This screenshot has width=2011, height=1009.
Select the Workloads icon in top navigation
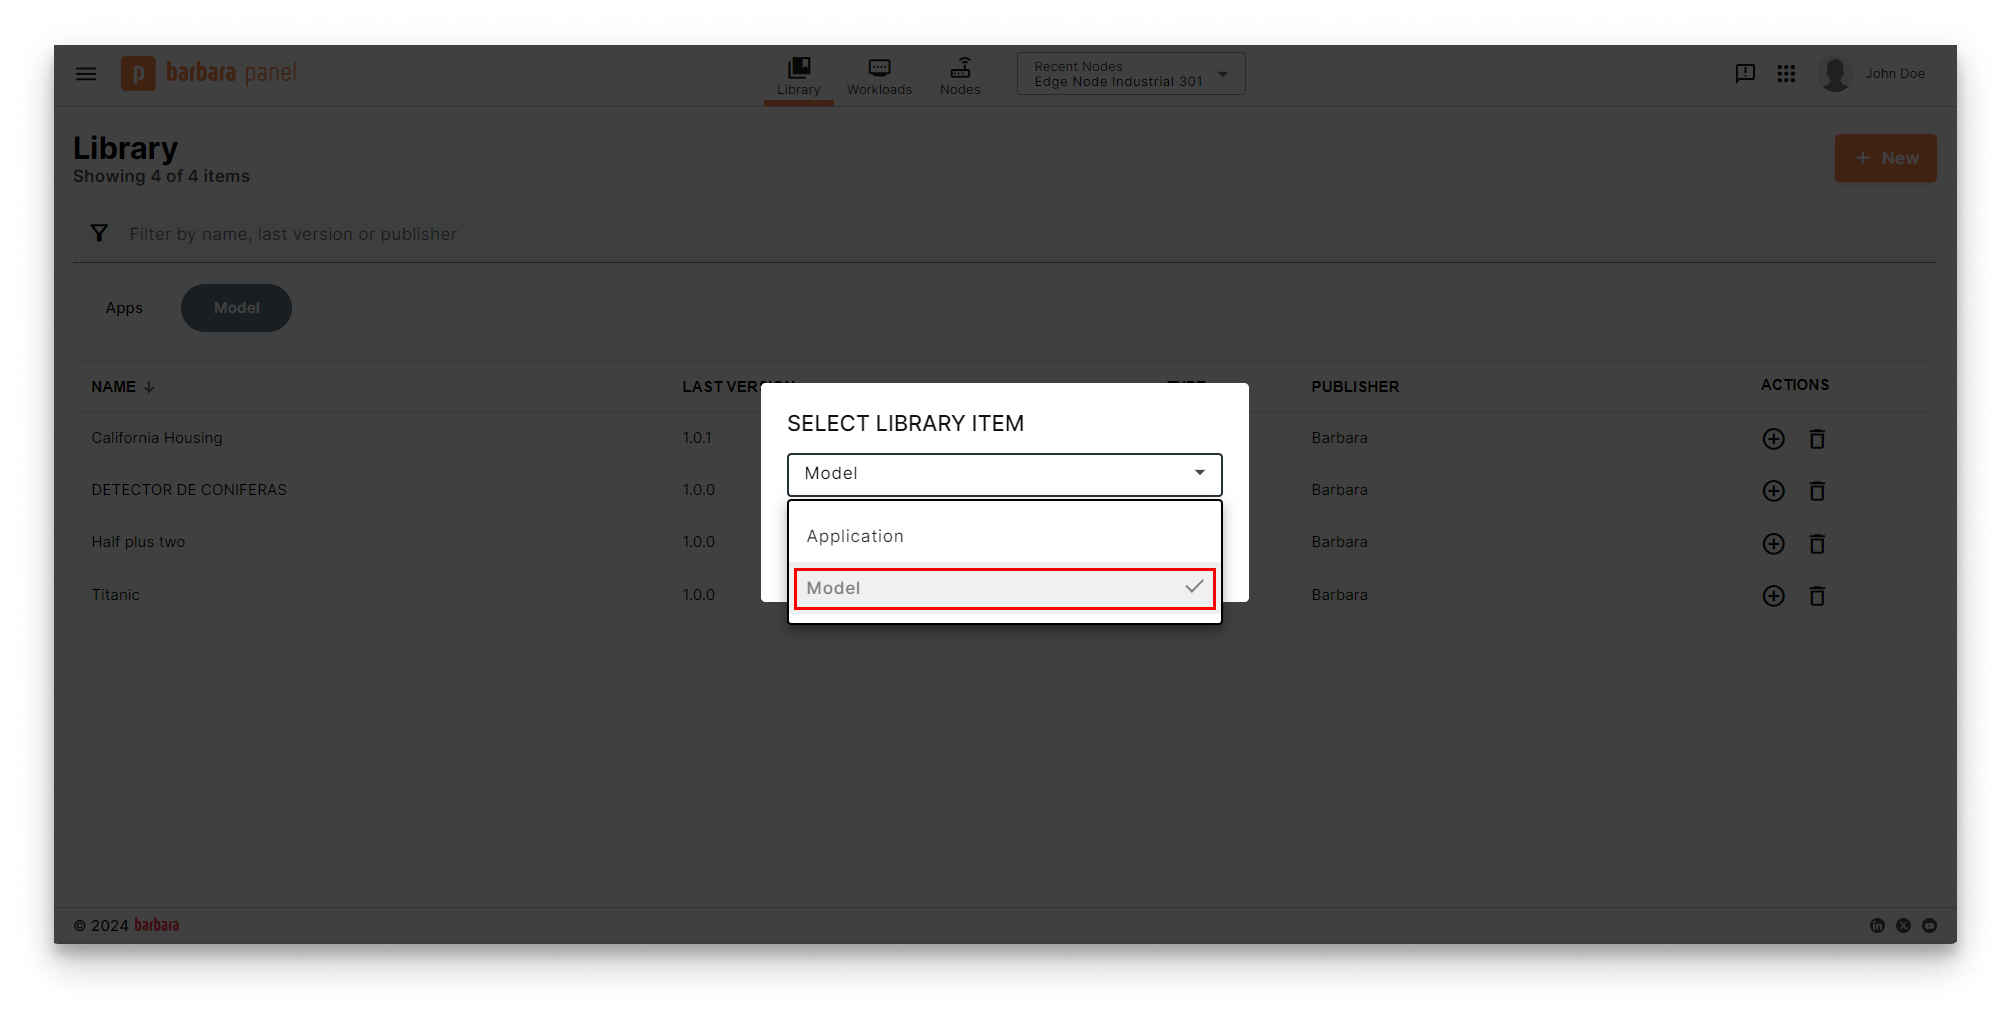pos(879,68)
